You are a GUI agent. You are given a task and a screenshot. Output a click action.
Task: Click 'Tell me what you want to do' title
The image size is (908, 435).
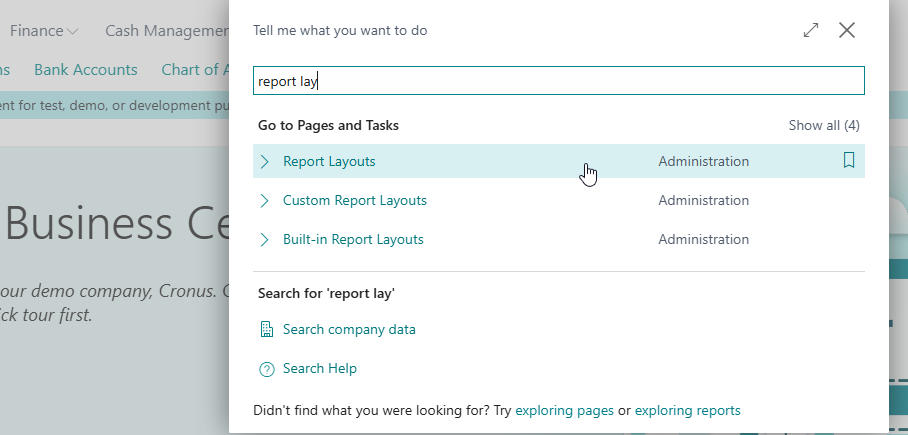[340, 30]
